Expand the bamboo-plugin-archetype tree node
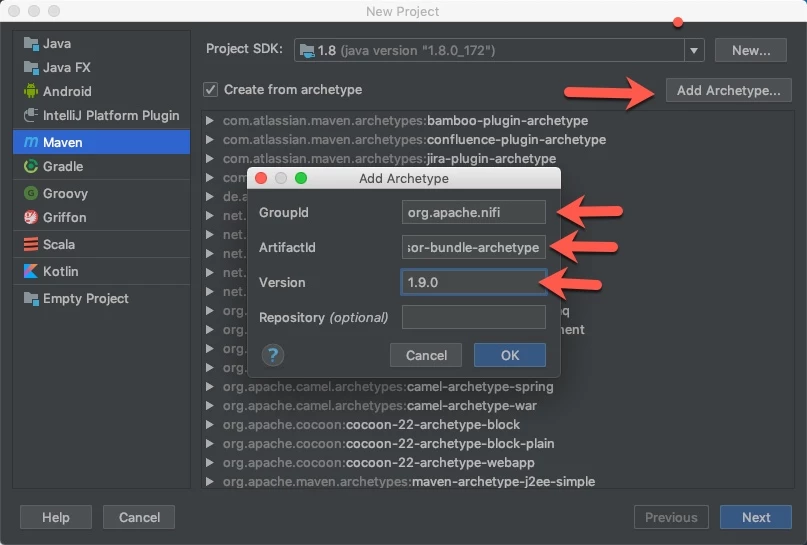Screen dimensions: 807x545 209,120
